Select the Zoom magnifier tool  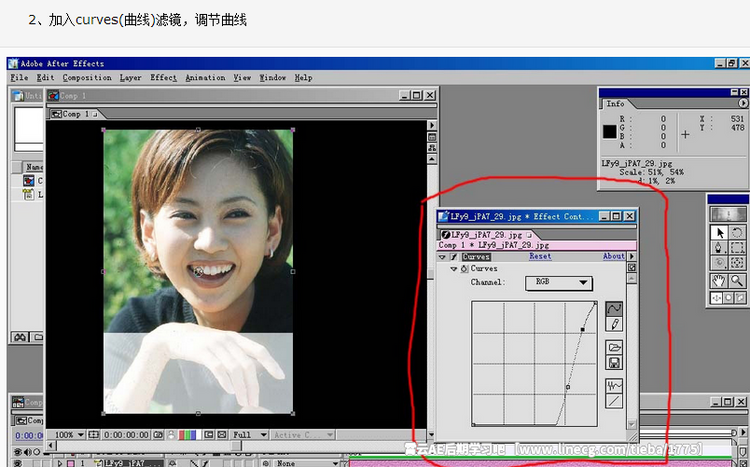tap(738, 281)
